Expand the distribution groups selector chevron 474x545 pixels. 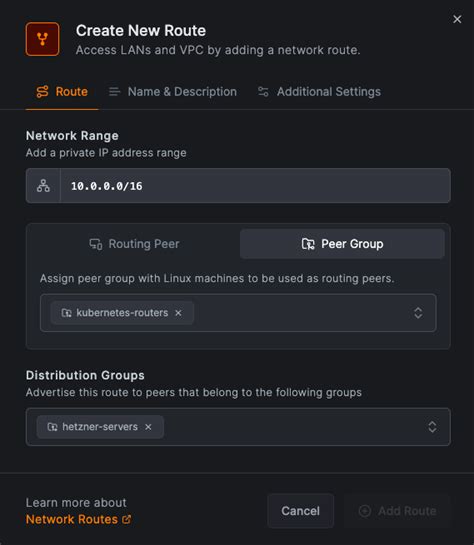[x=432, y=427]
